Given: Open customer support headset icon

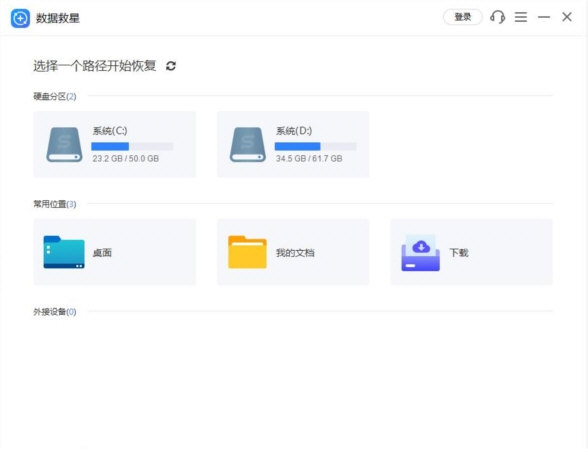Looking at the screenshot, I should coord(498,17).
